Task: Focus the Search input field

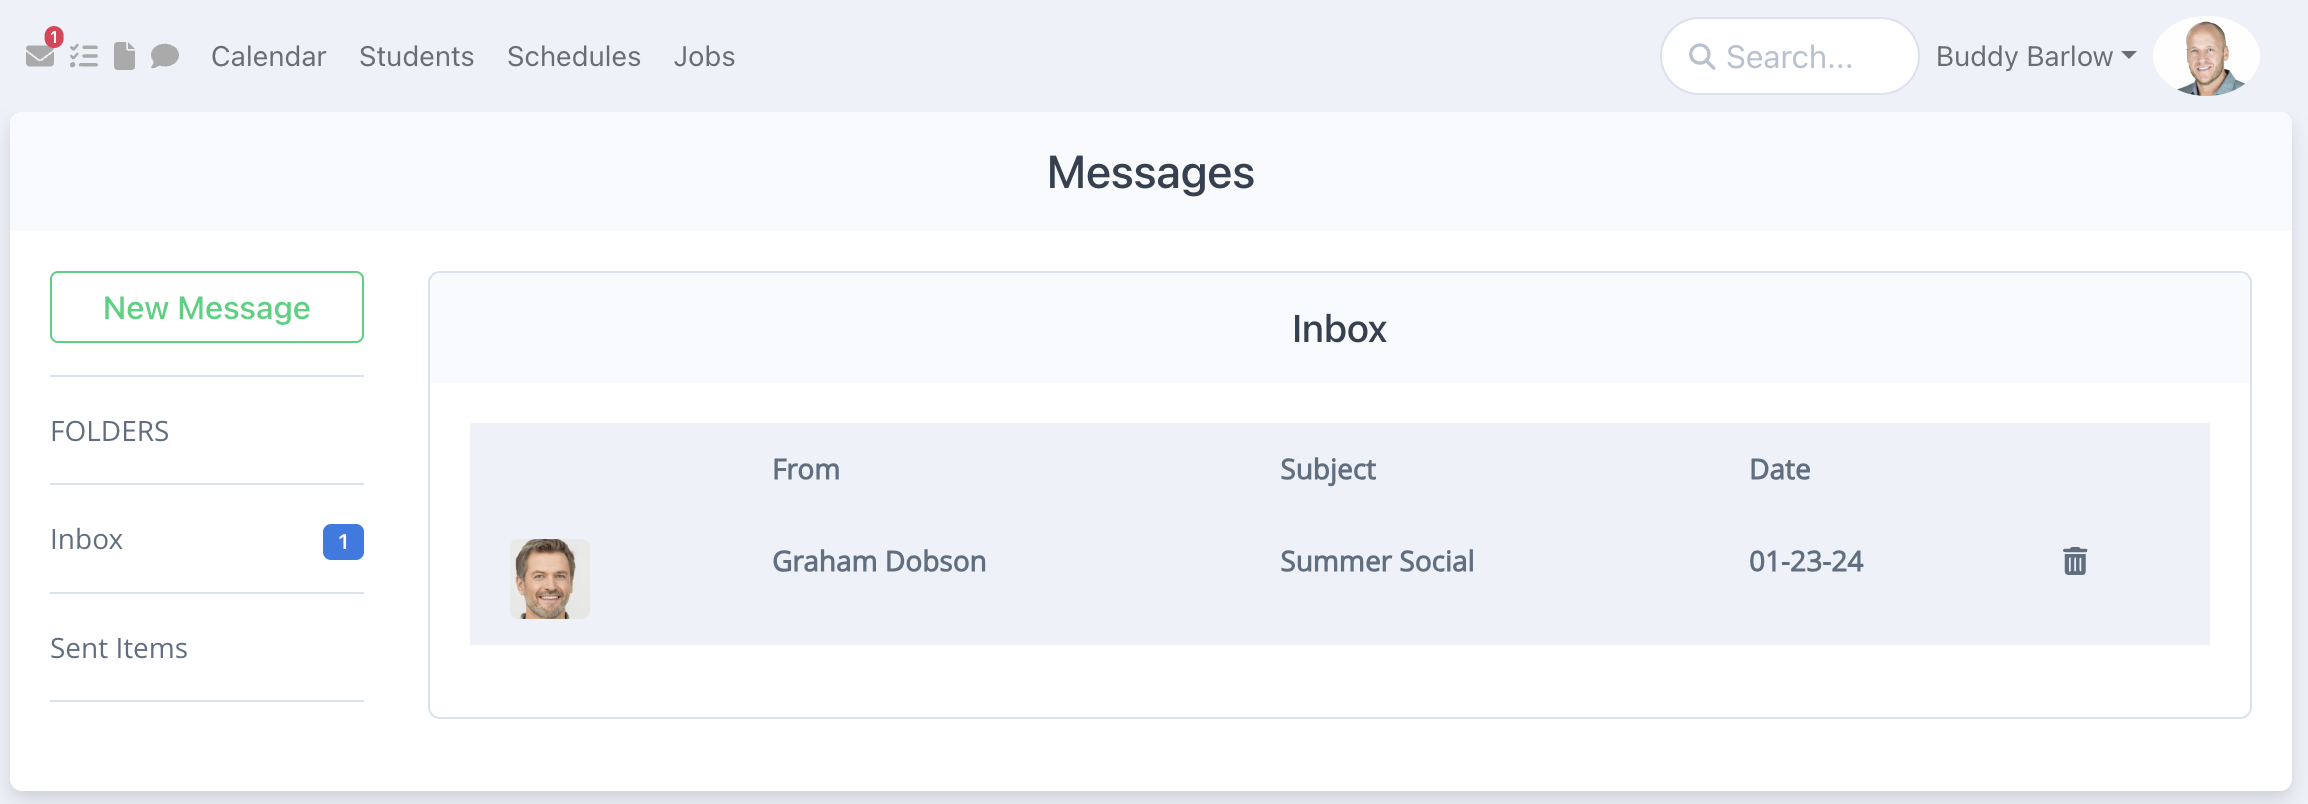Action: point(1789,57)
